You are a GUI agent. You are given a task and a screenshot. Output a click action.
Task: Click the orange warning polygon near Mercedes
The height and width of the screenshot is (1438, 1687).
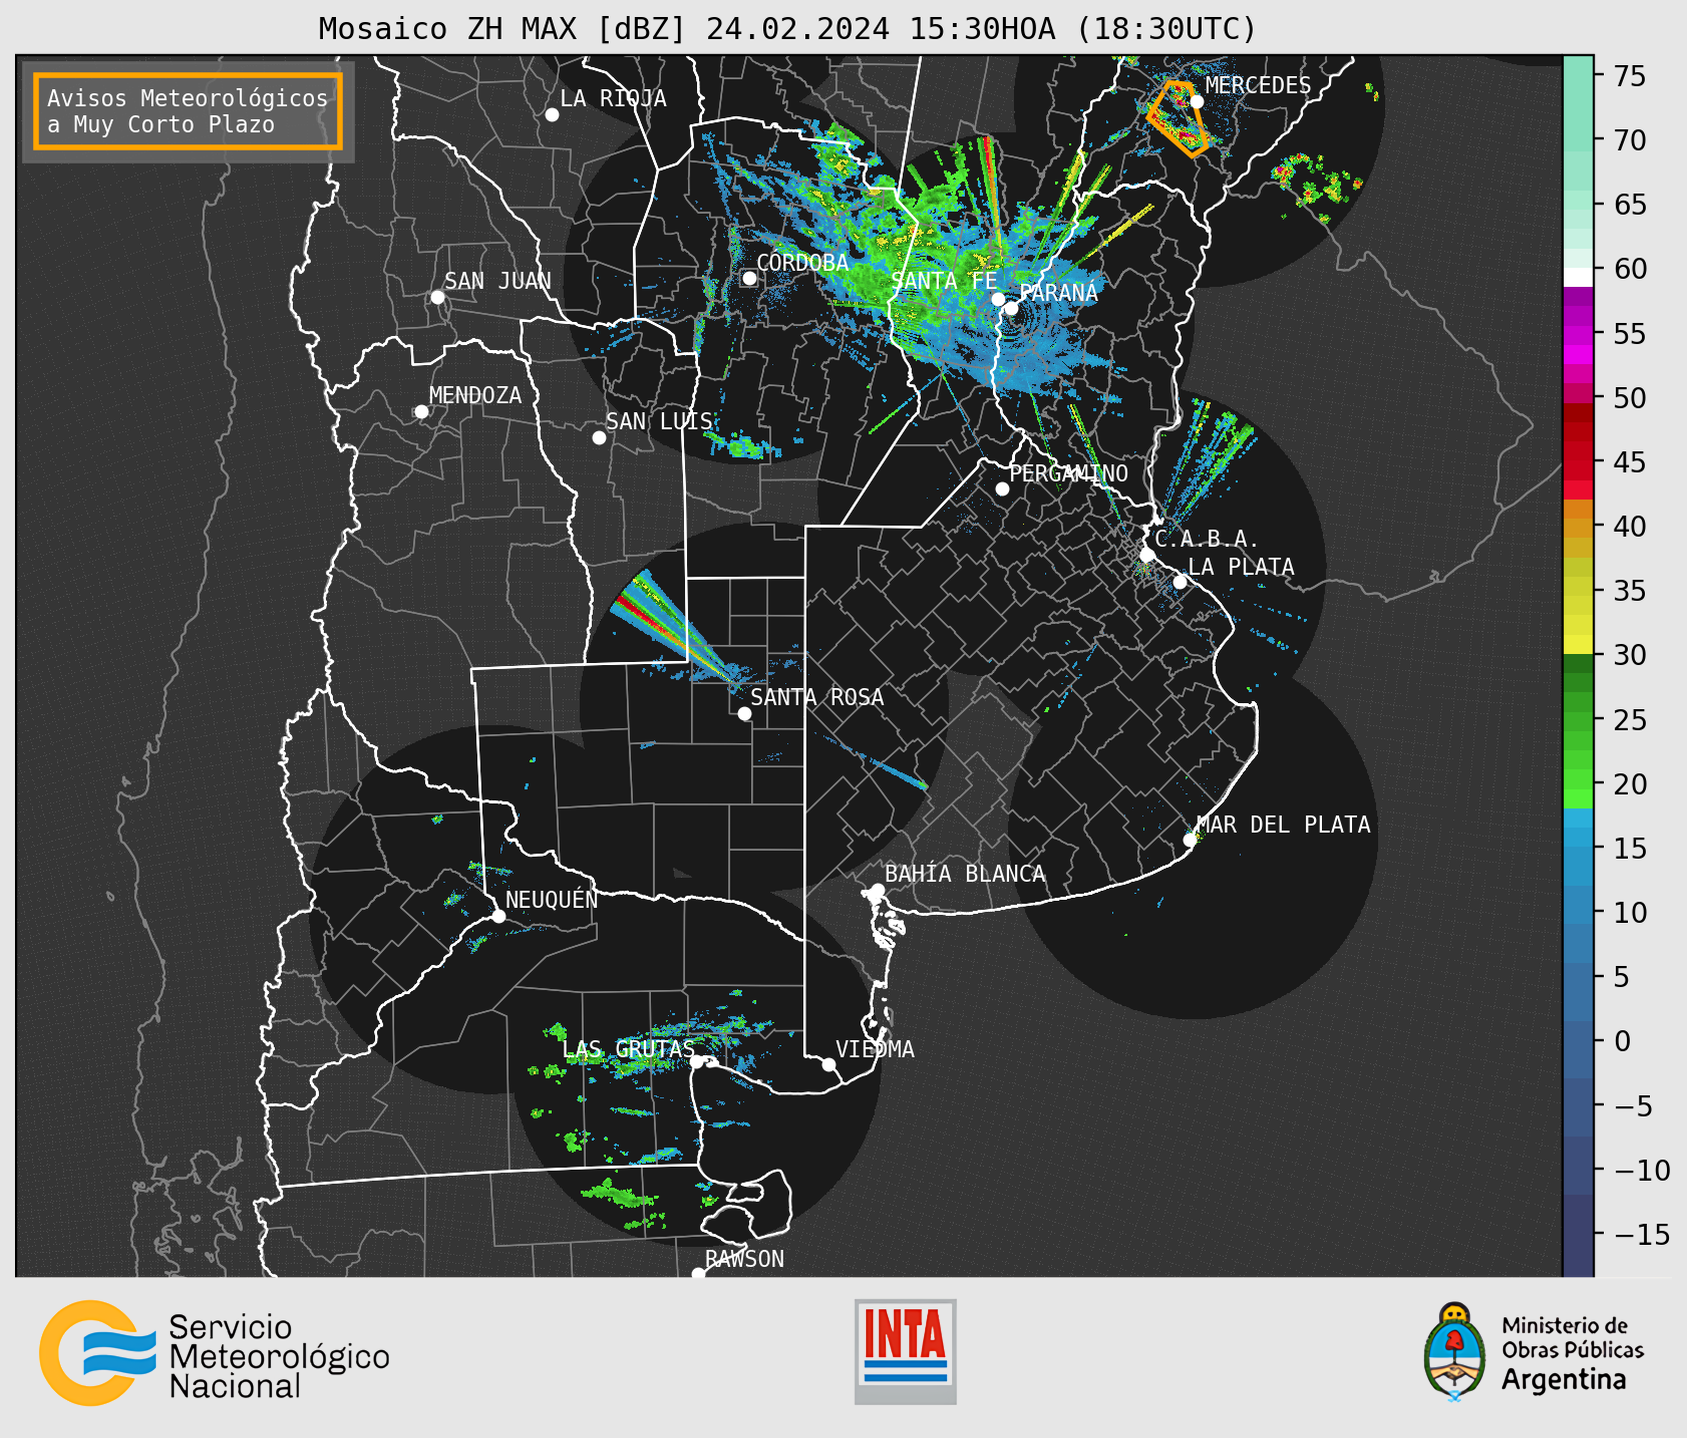(x=1177, y=119)
